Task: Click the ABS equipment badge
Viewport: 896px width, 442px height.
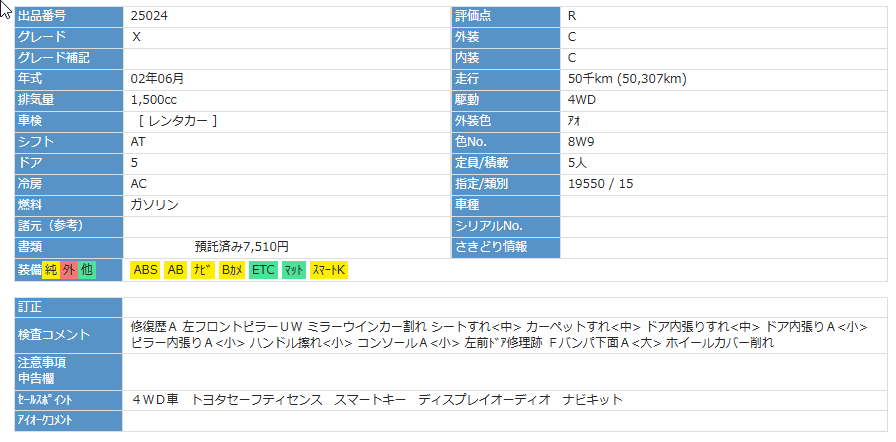Action: (145, 270)
